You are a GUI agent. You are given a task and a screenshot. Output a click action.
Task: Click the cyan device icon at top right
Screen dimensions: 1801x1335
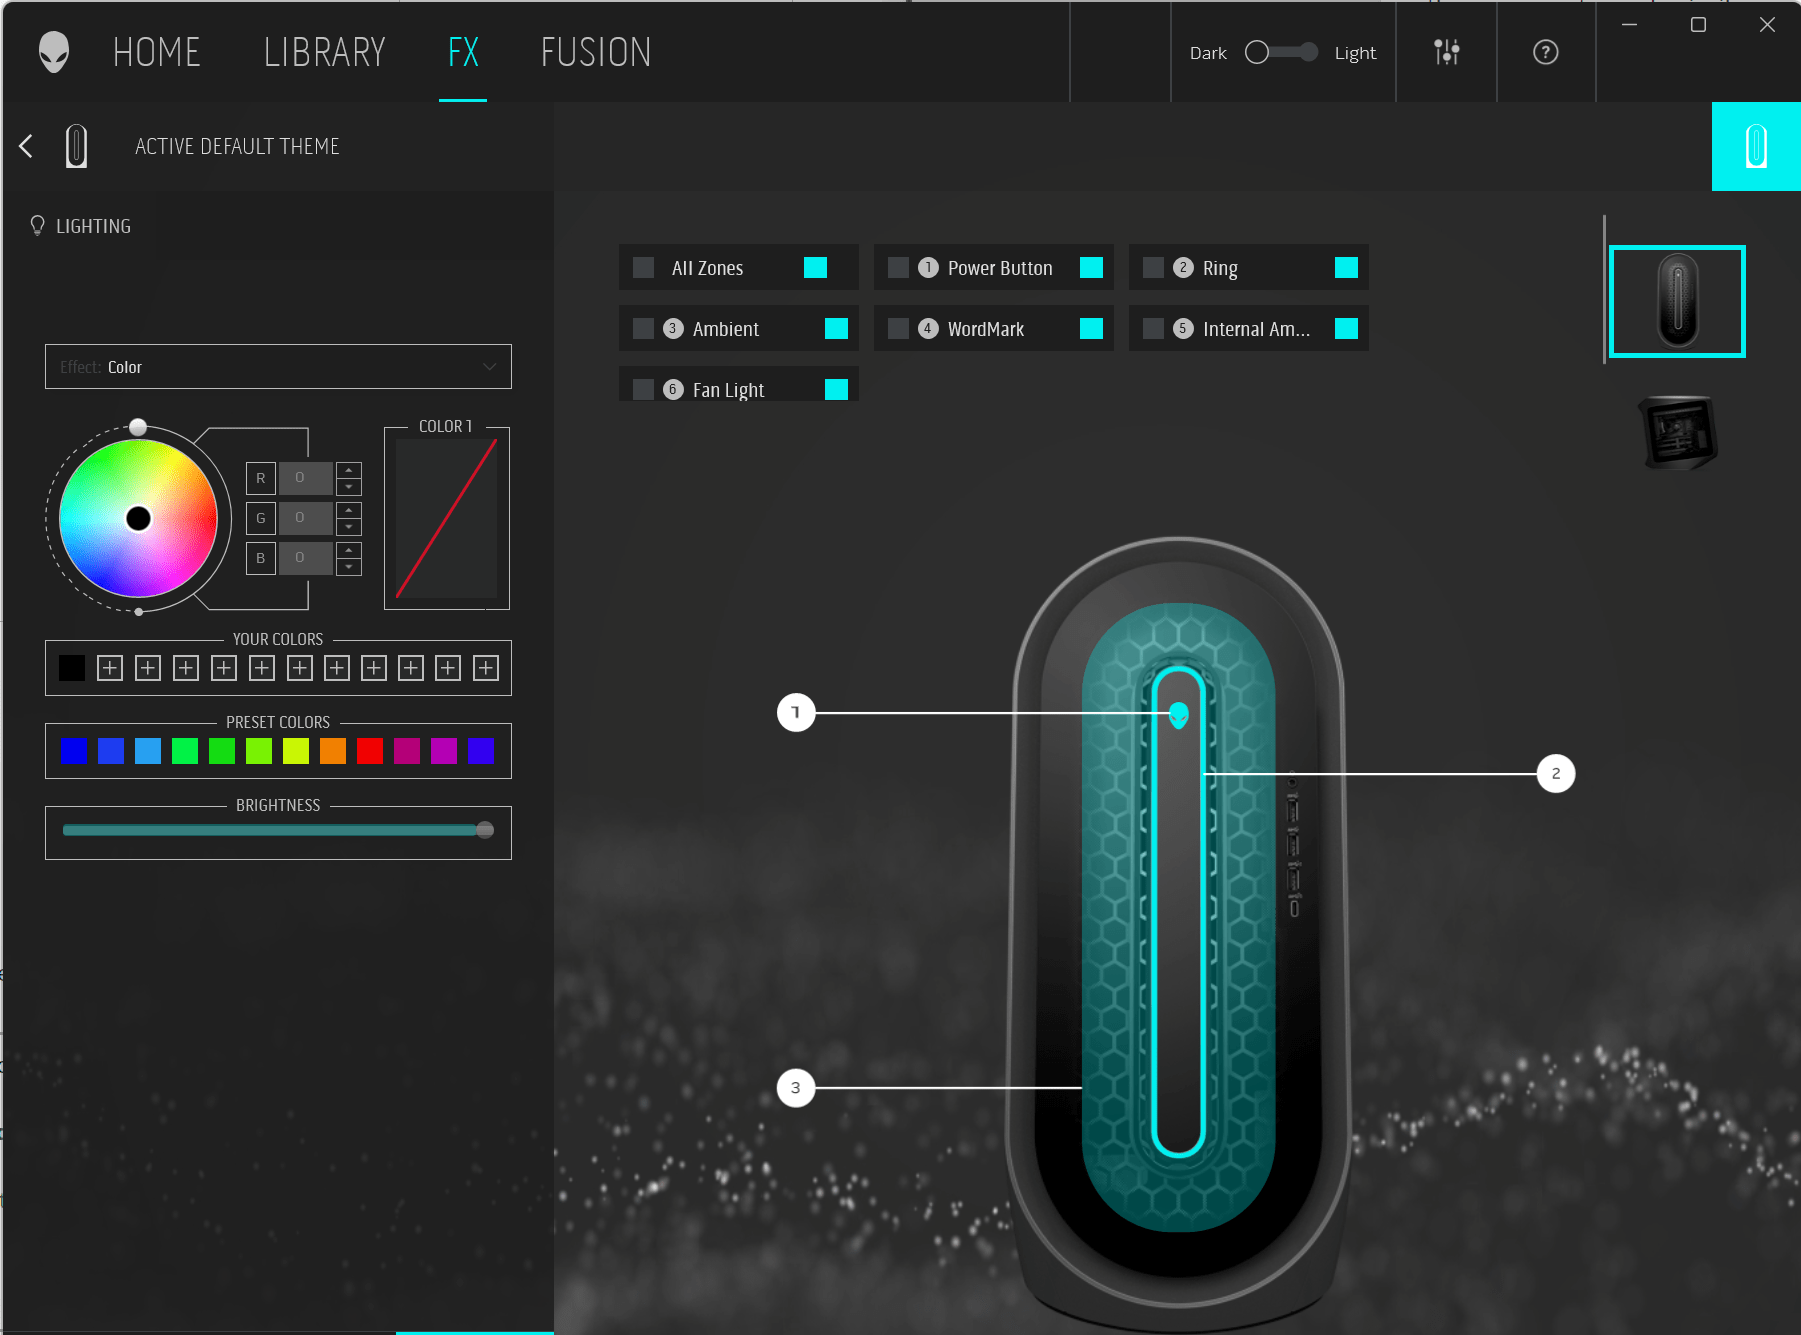coord(1755,146)
